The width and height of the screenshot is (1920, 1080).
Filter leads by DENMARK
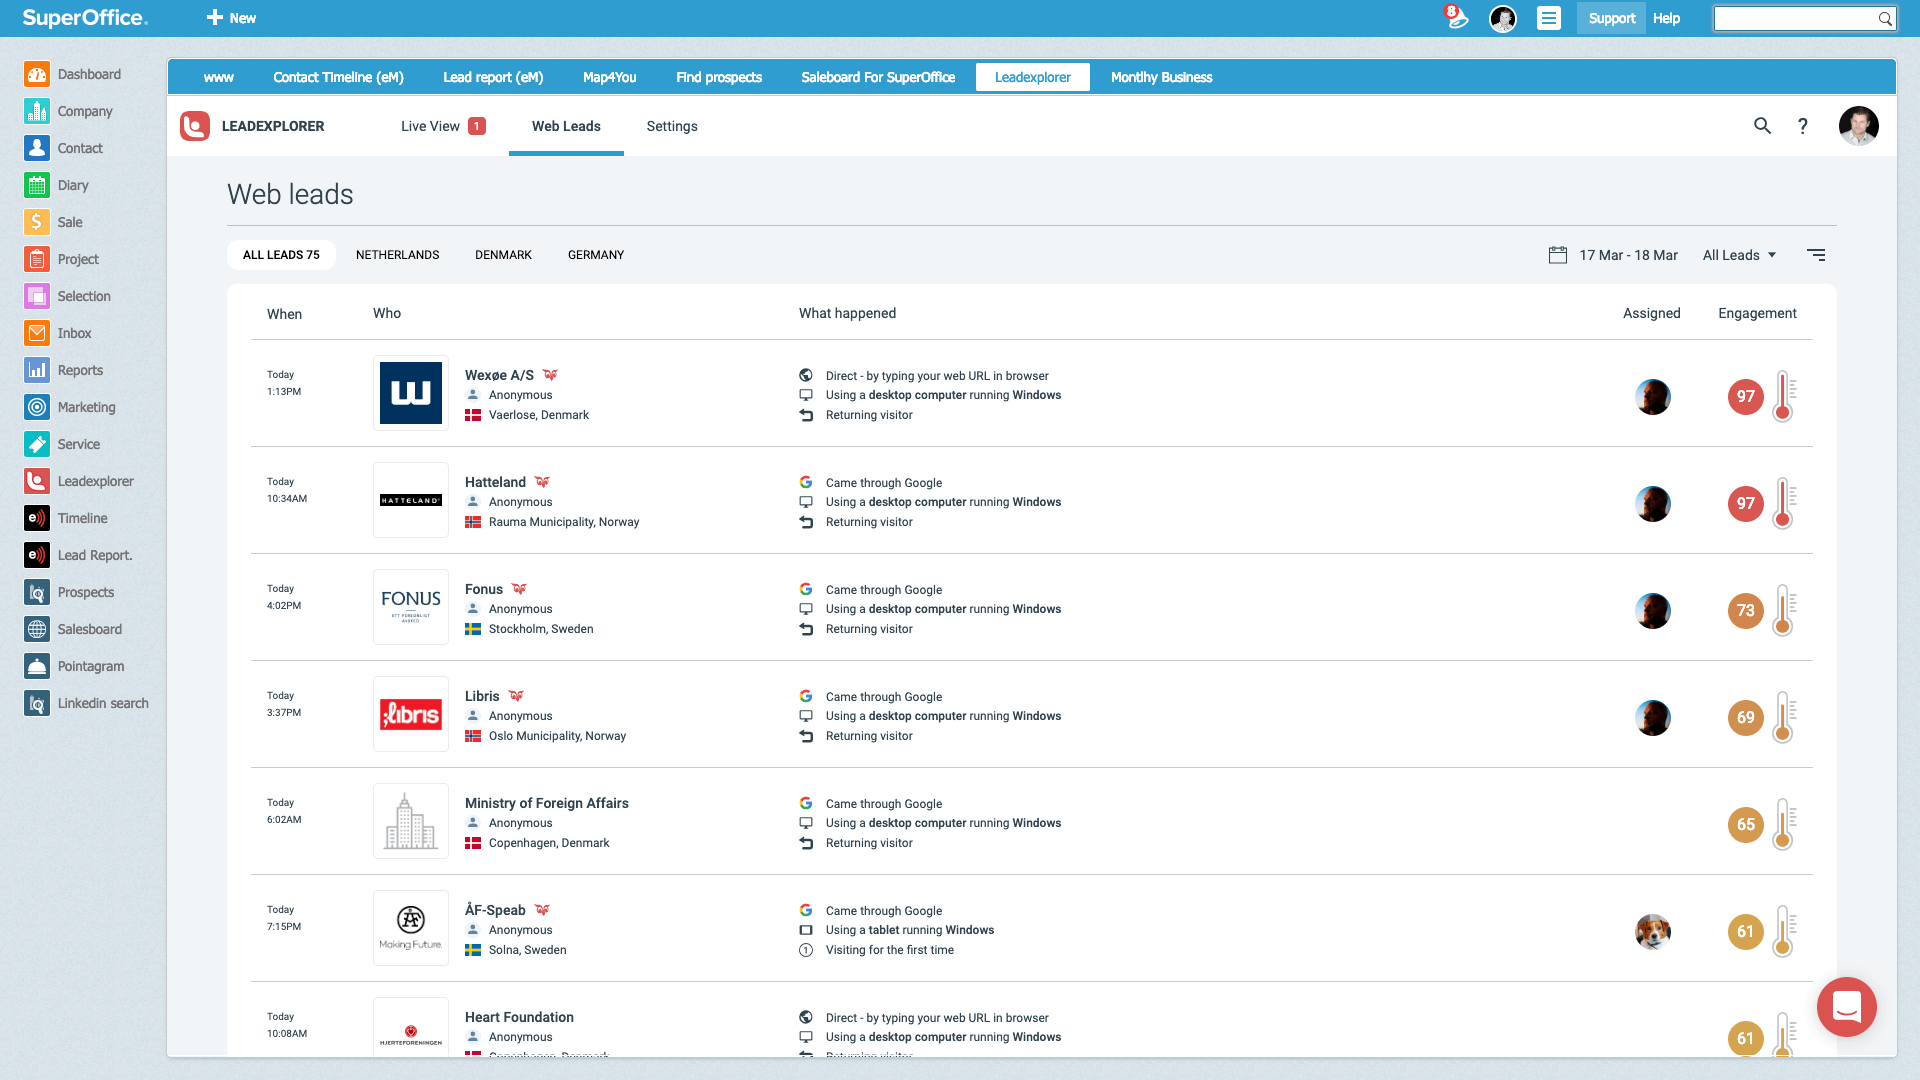pos(503,255)
